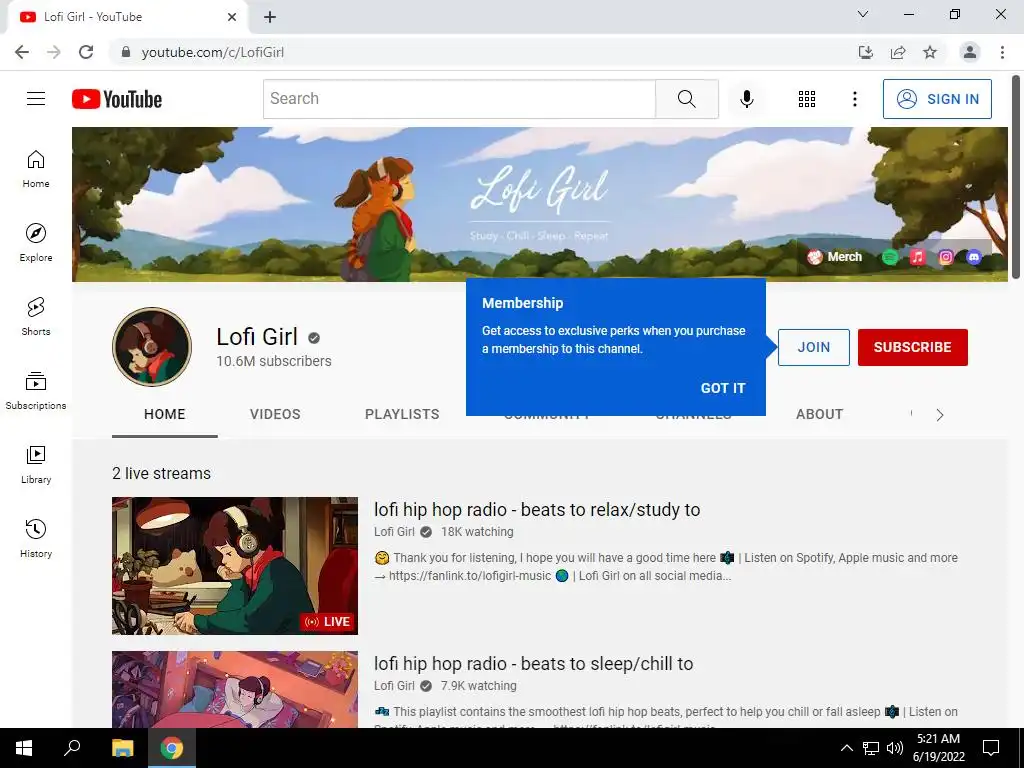Open File Explorer from the taskbar
Screen dimensions: 1024x768
pyautogui.click(x=122, y=748)
